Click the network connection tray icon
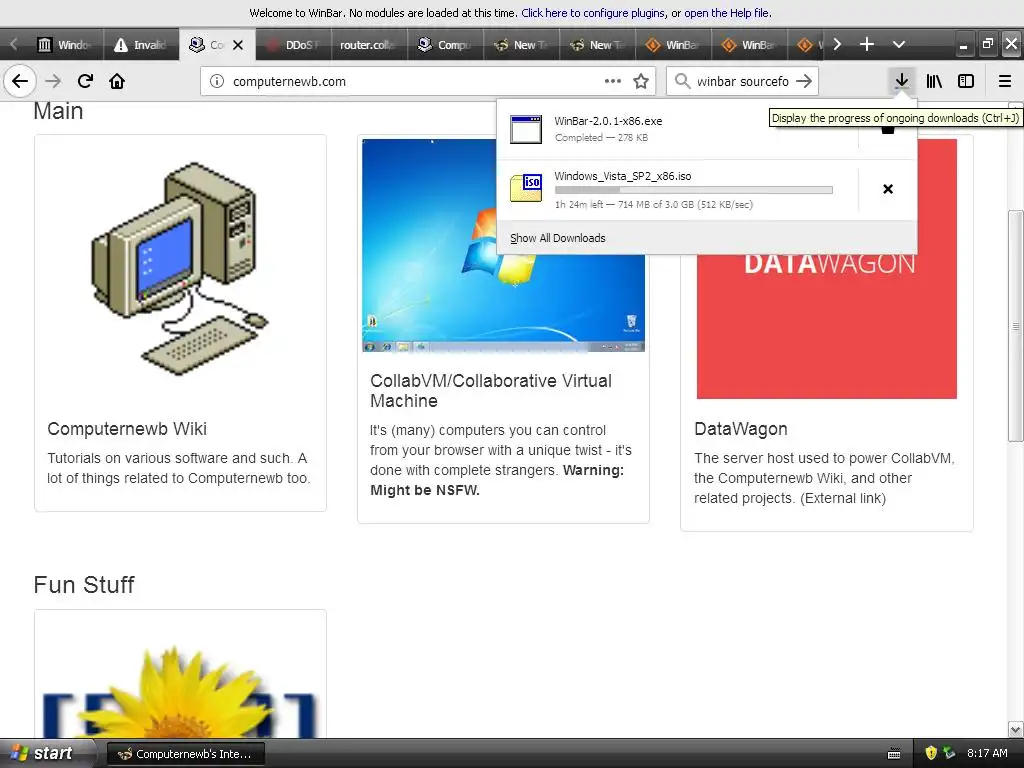1024x768 pixels. click(x=949, y=753)
